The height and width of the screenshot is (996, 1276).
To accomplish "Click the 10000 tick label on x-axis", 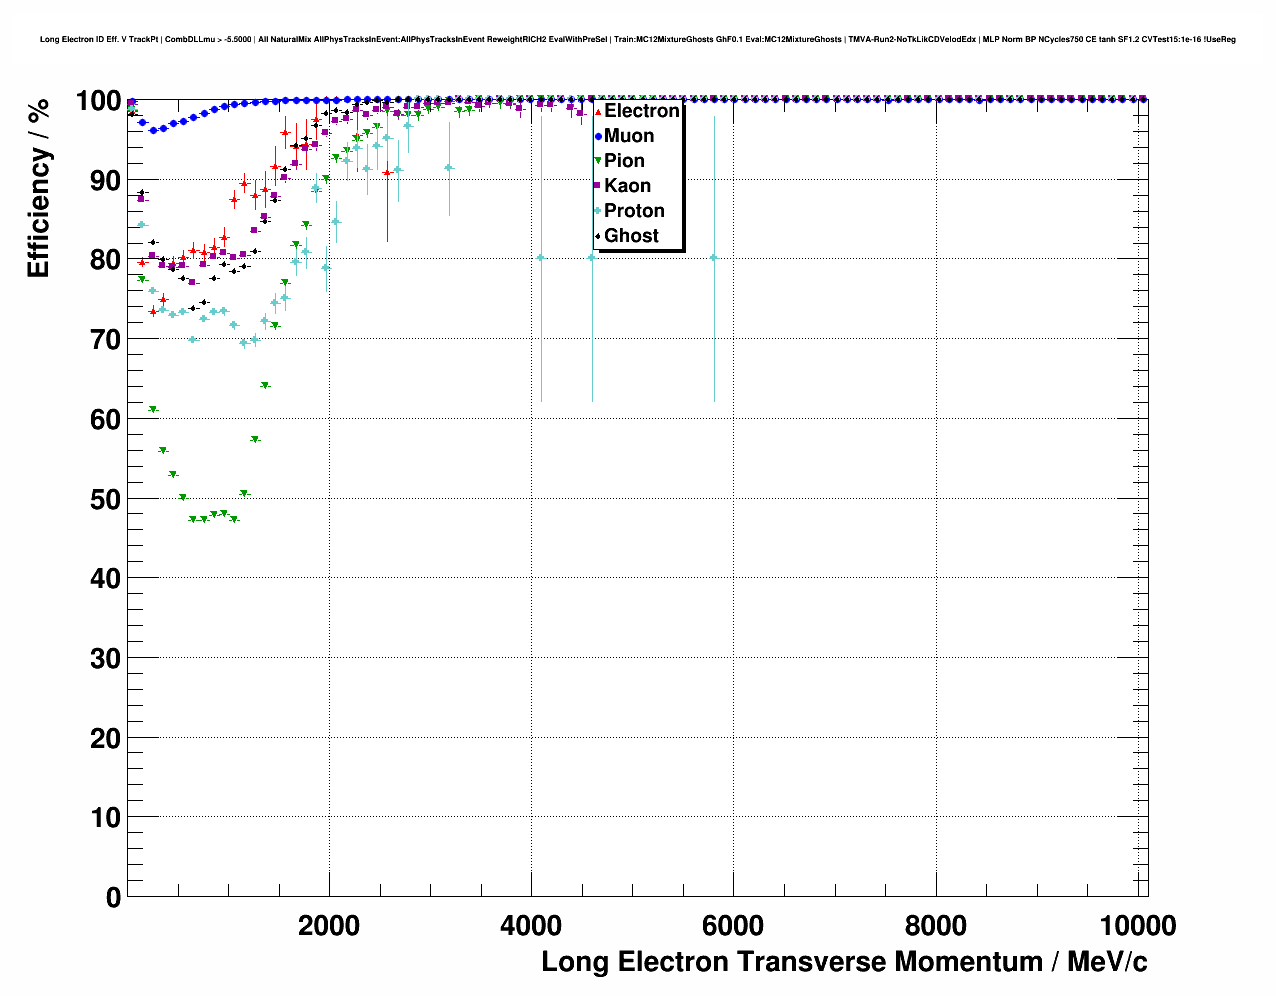I will [1137, 926].
